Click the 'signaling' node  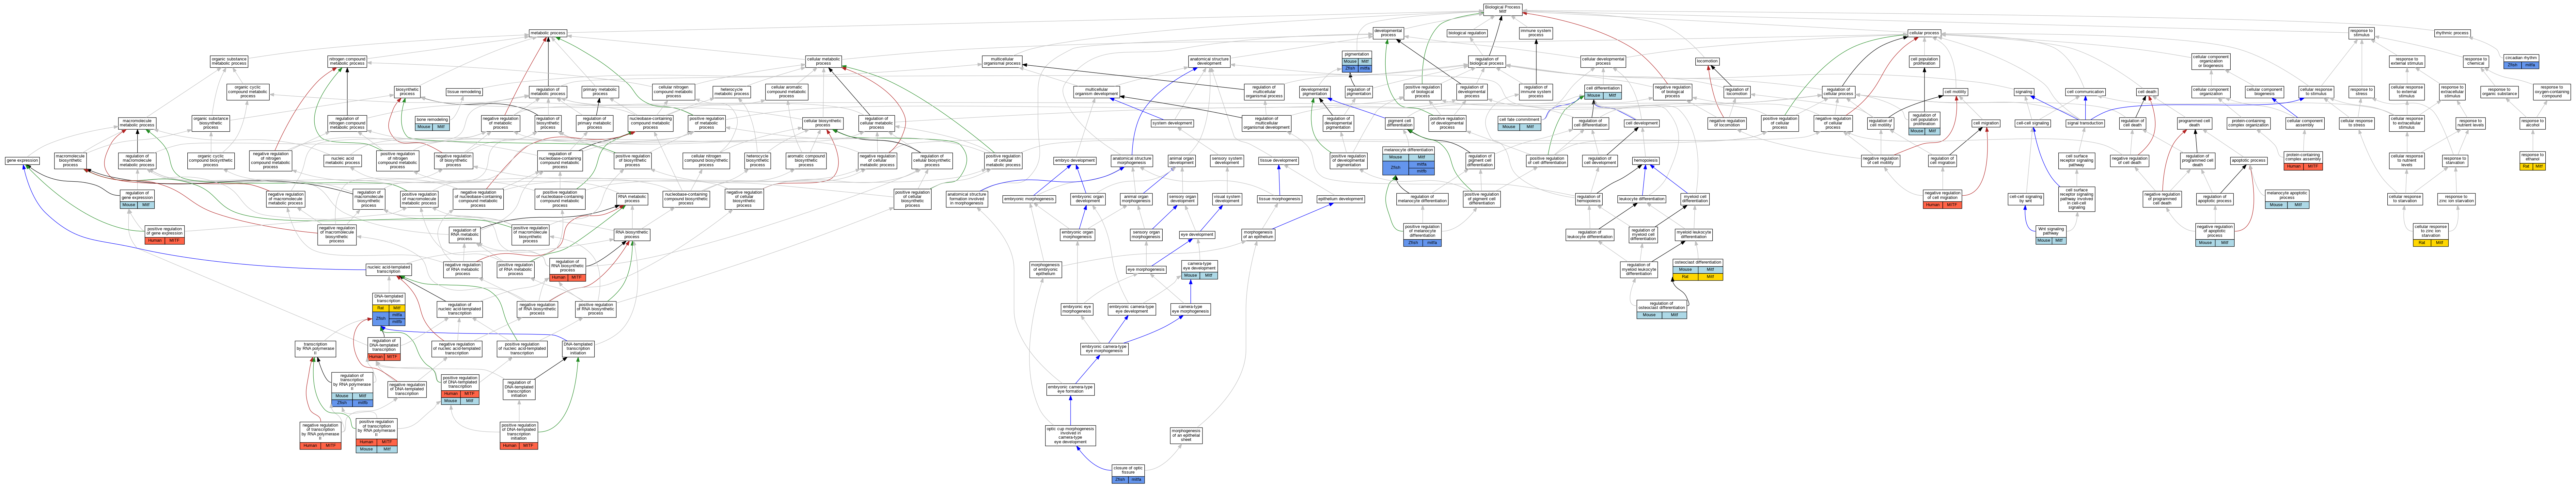[2024, 92]
